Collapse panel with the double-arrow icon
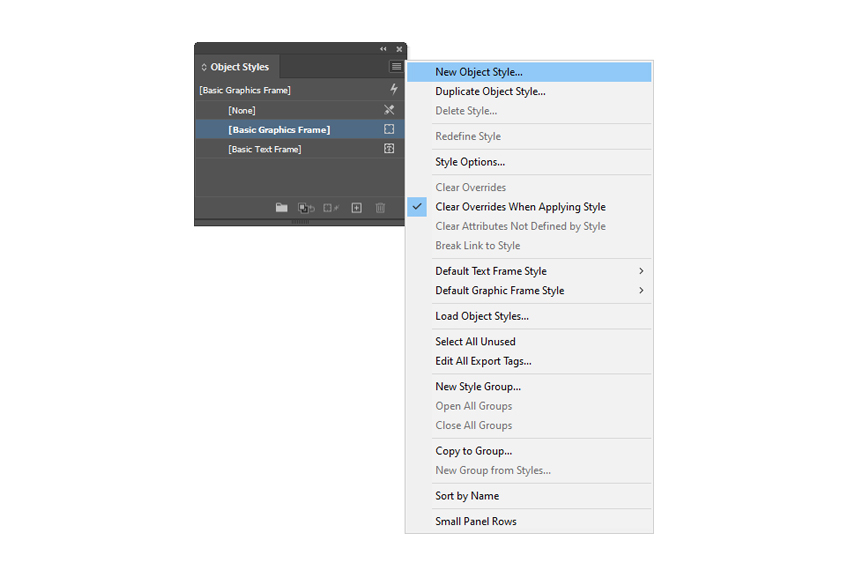 (x=383, y=49)
